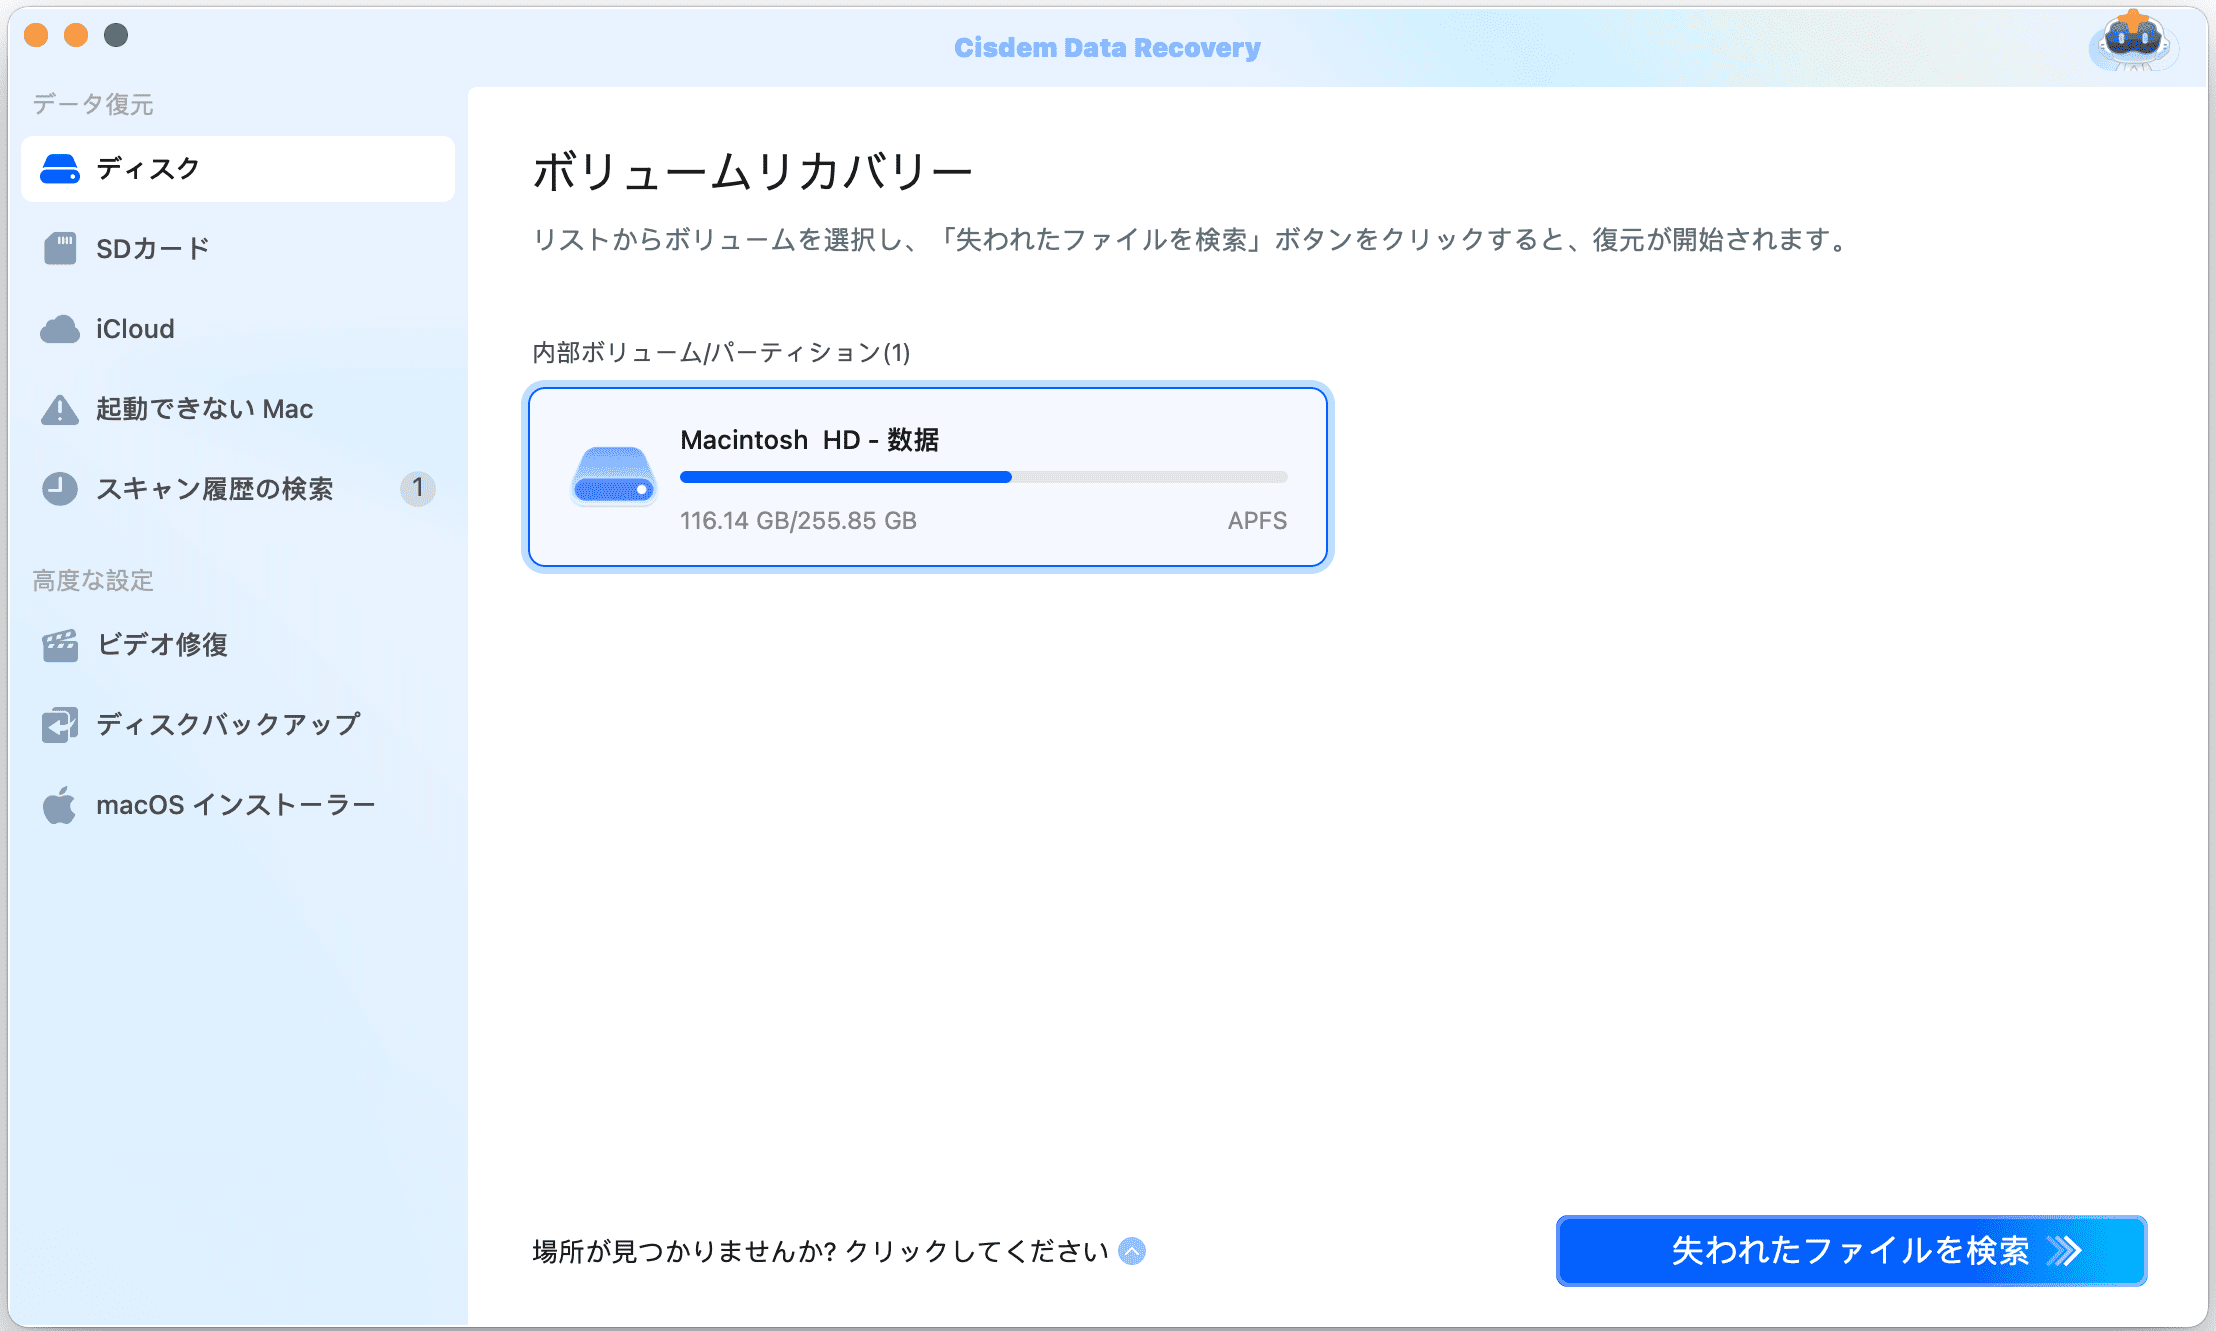The image size is (2216, 1331).
Task: Click the Macintosh HD drive icon
Action: (x=613, y=477)
